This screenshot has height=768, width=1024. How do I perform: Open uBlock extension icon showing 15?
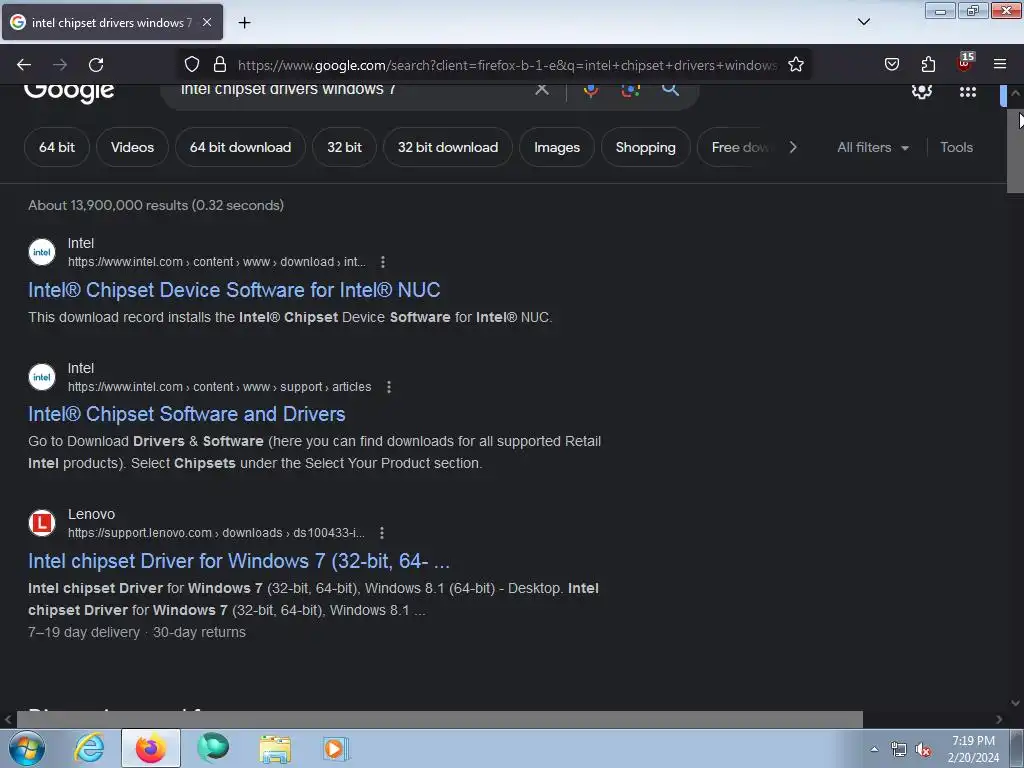(x=965, y=63)
